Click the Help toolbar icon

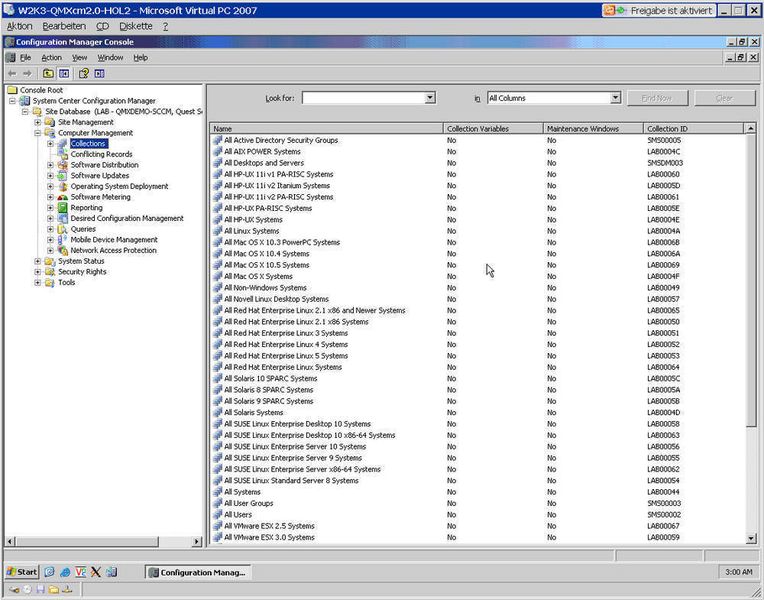84,74
